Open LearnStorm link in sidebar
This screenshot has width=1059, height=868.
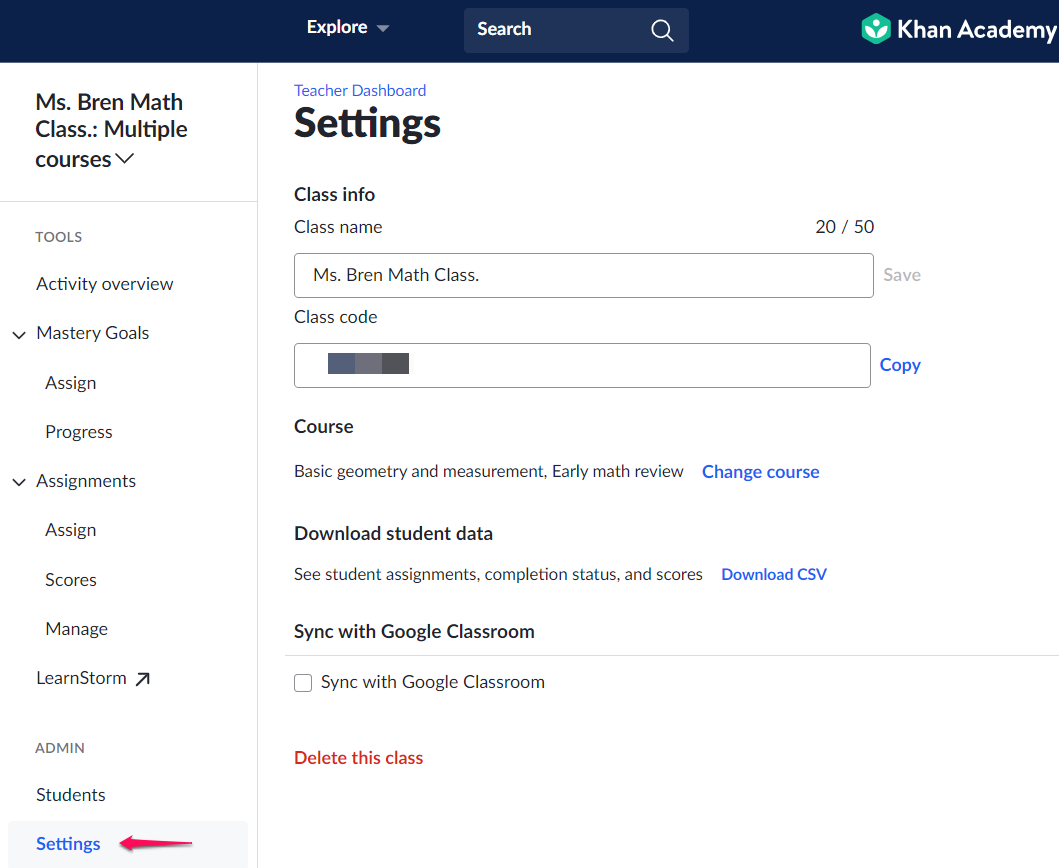coord(82,678)
